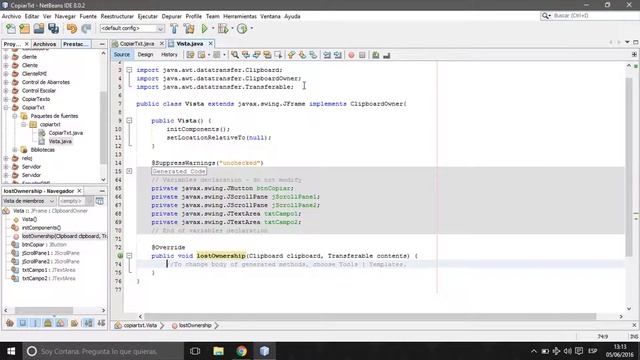The width and height of the screenshot is (640, 360).
Task: Click lostOwnership in the breadcrumb bar
Action: click(x=195, y=325)
